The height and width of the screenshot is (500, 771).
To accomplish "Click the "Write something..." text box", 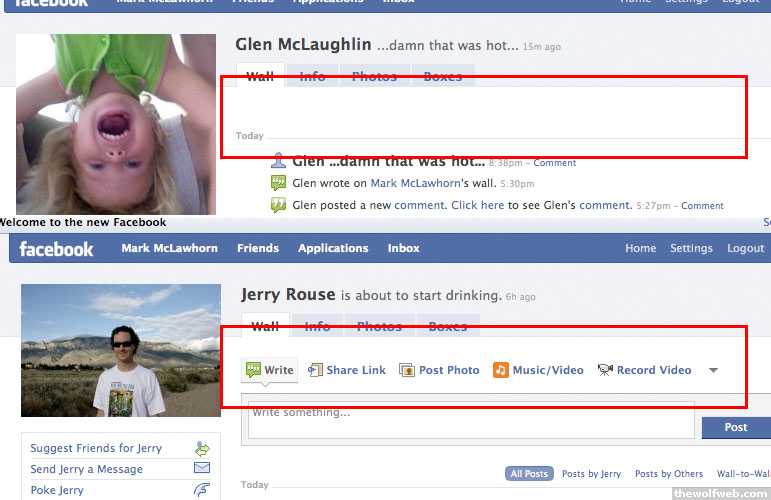I will pyautogui.click(x=470, y=419).
